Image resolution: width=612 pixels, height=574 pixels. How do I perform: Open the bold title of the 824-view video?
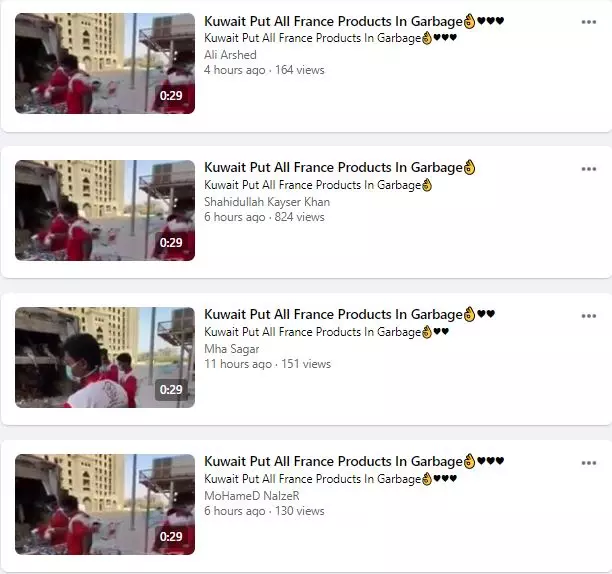(x=340, y=168)
